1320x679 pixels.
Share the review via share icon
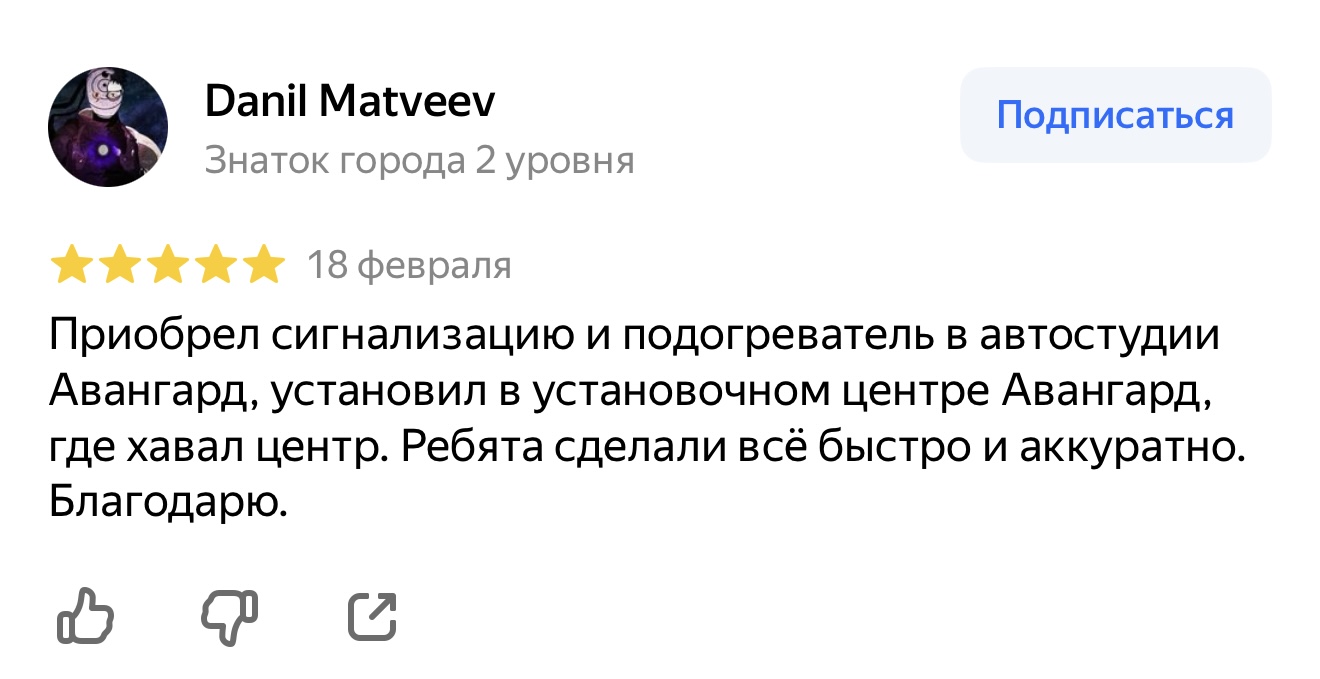pyautogui.click(x=373, y=615)
